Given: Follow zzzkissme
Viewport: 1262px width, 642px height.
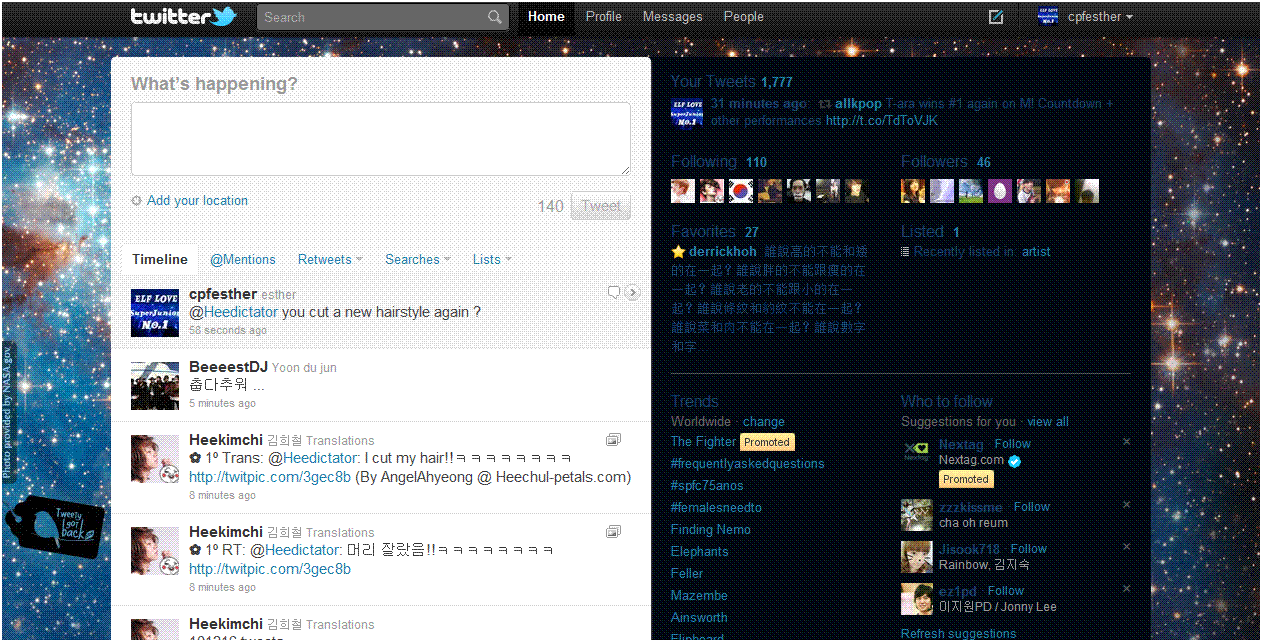Looking at the screenshot, I should 1031,507.
